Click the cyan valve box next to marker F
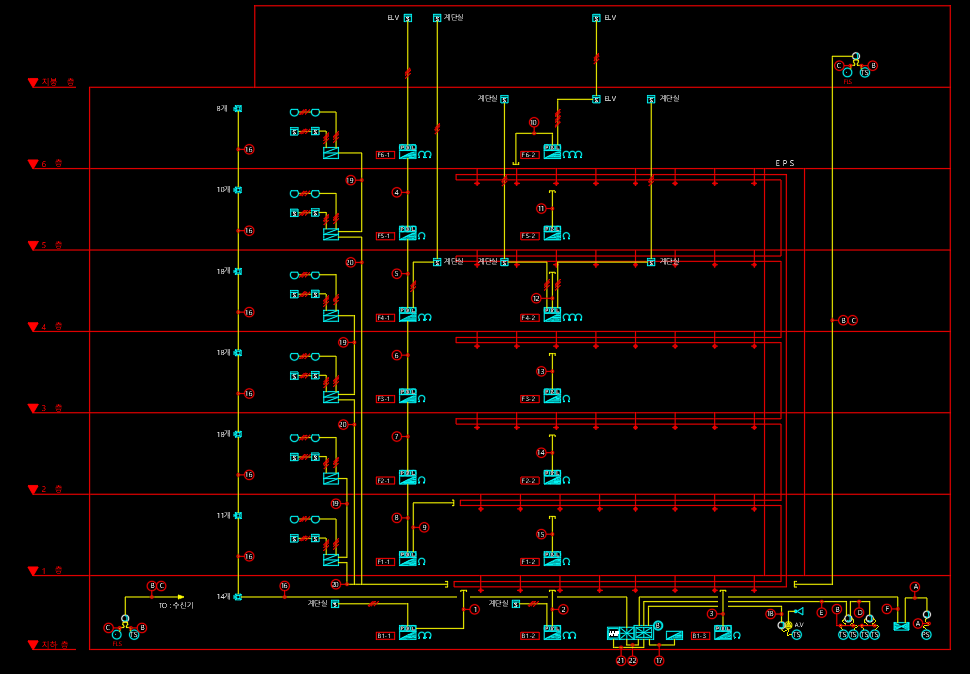 901,626
